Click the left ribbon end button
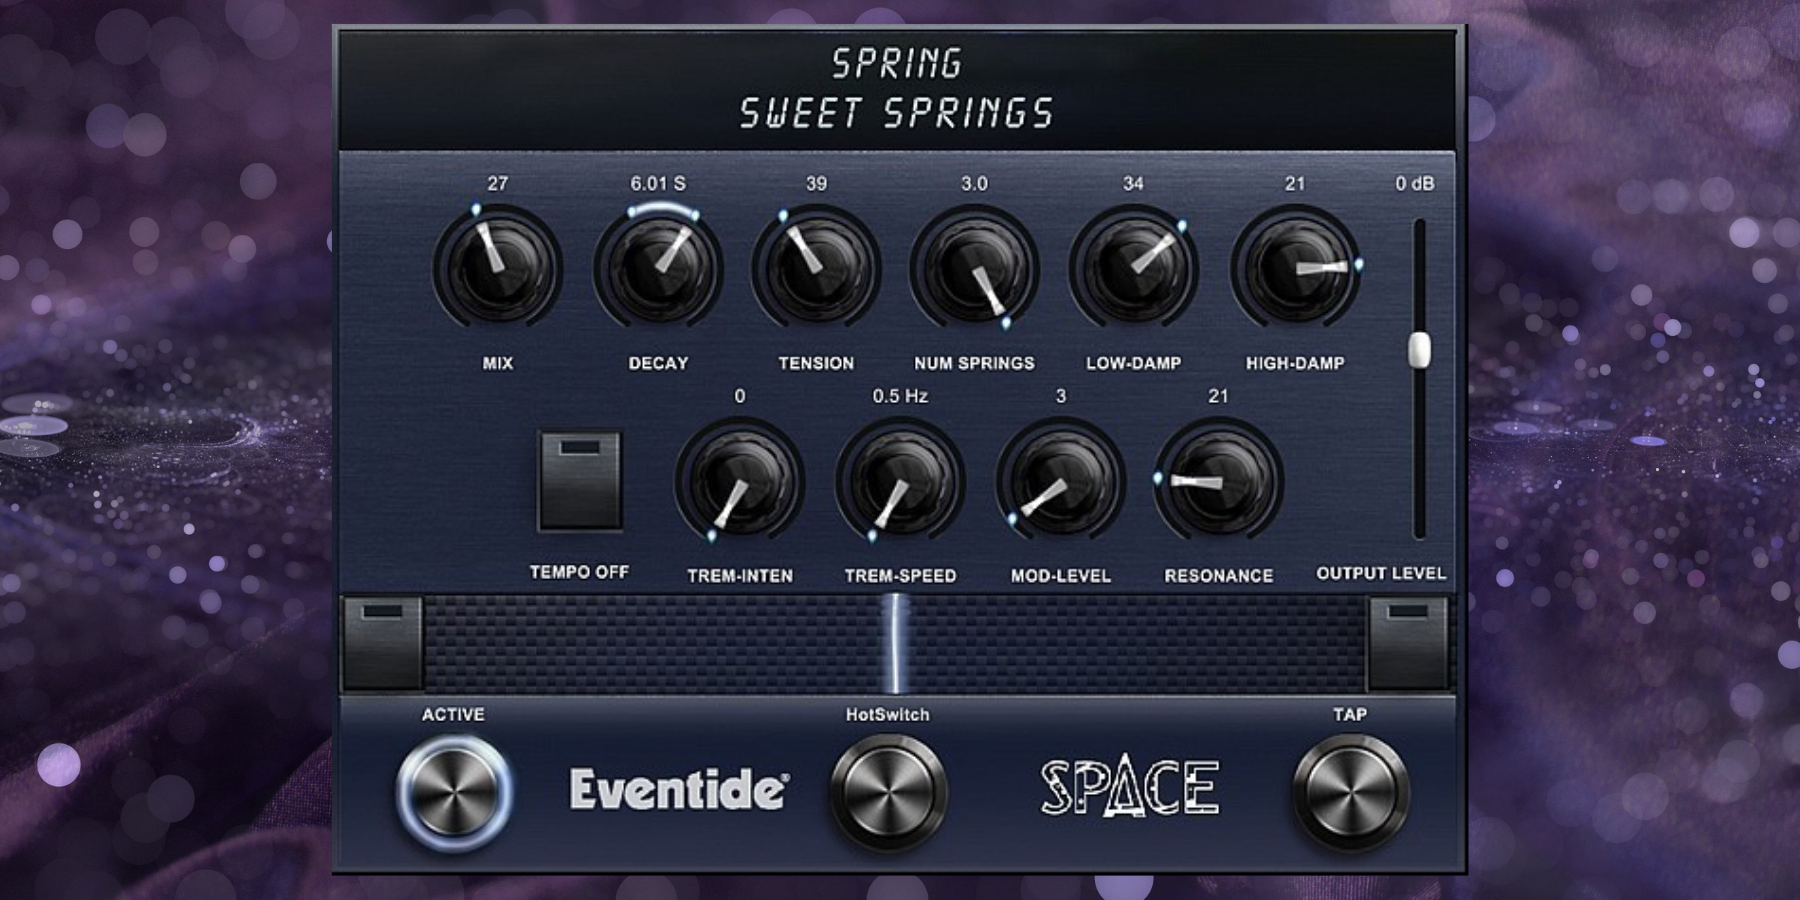This screenshot has height=900, width=1800. 382,643
